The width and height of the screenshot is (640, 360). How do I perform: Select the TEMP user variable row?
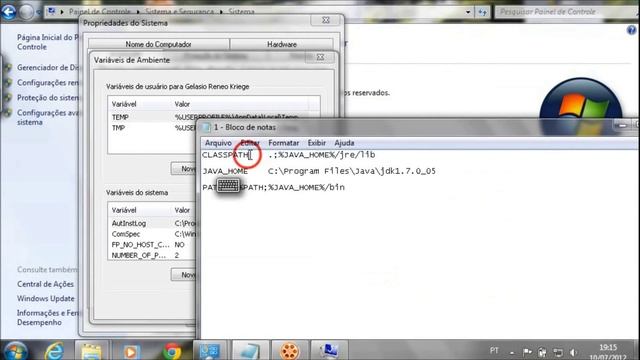(153, 117)
